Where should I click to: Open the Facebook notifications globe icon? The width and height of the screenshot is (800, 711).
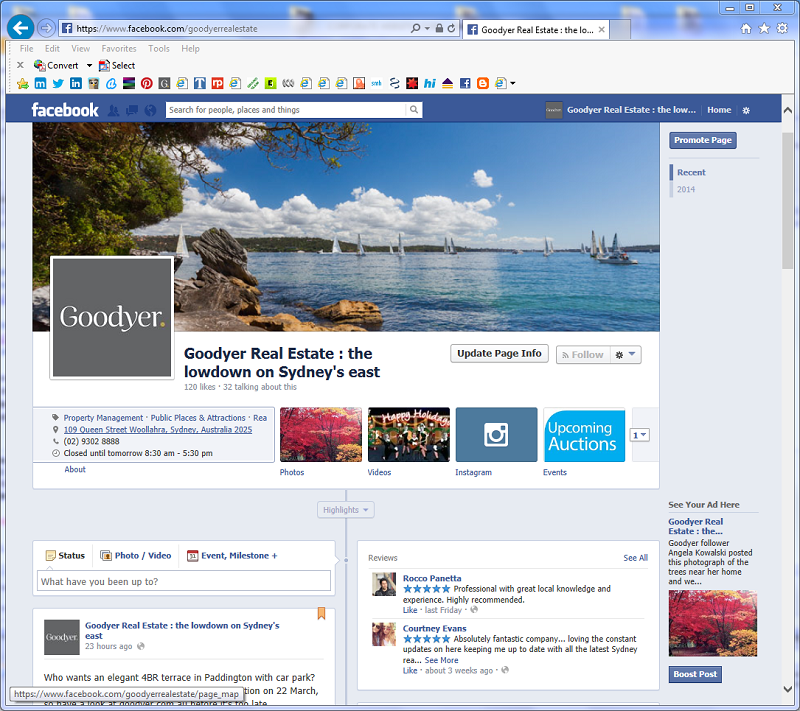click(150, 110)
